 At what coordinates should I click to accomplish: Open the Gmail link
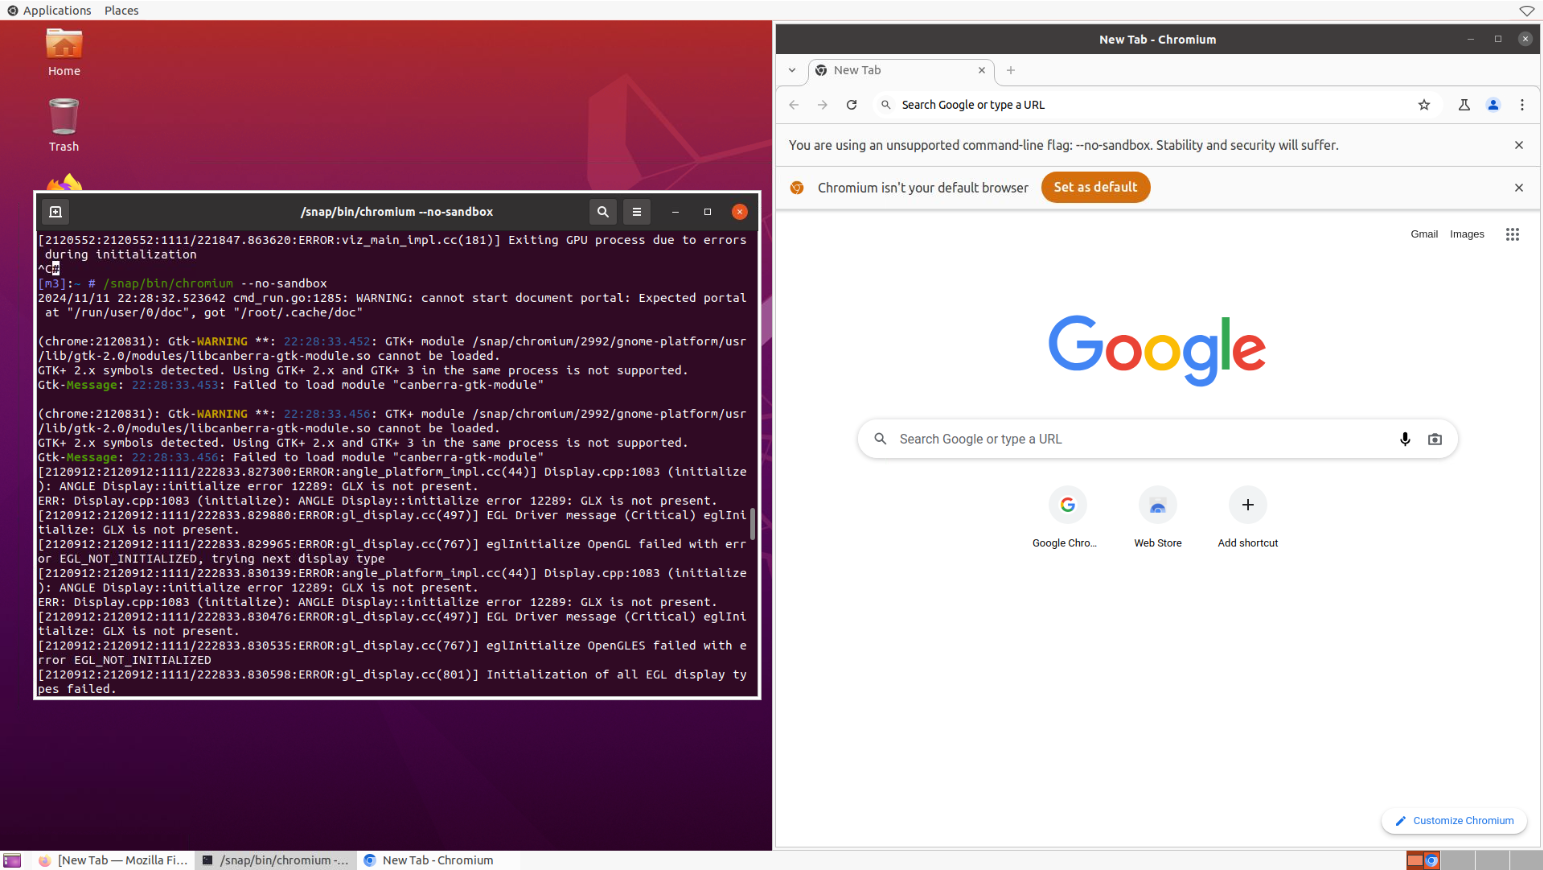(1424, 234)
